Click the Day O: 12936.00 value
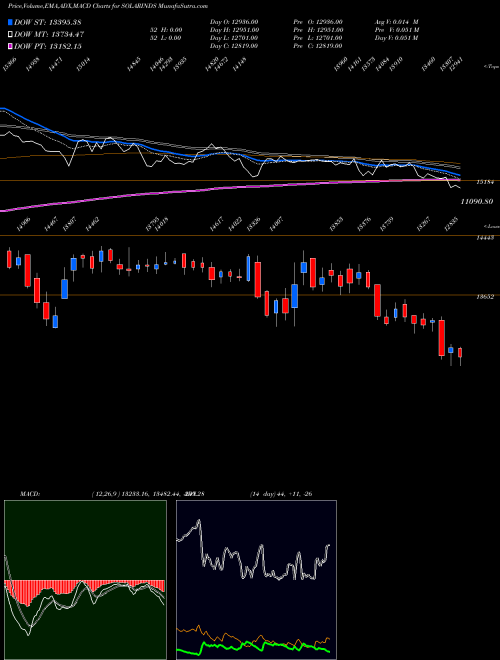Screen dimensions: 500x660 pos(234,22)
